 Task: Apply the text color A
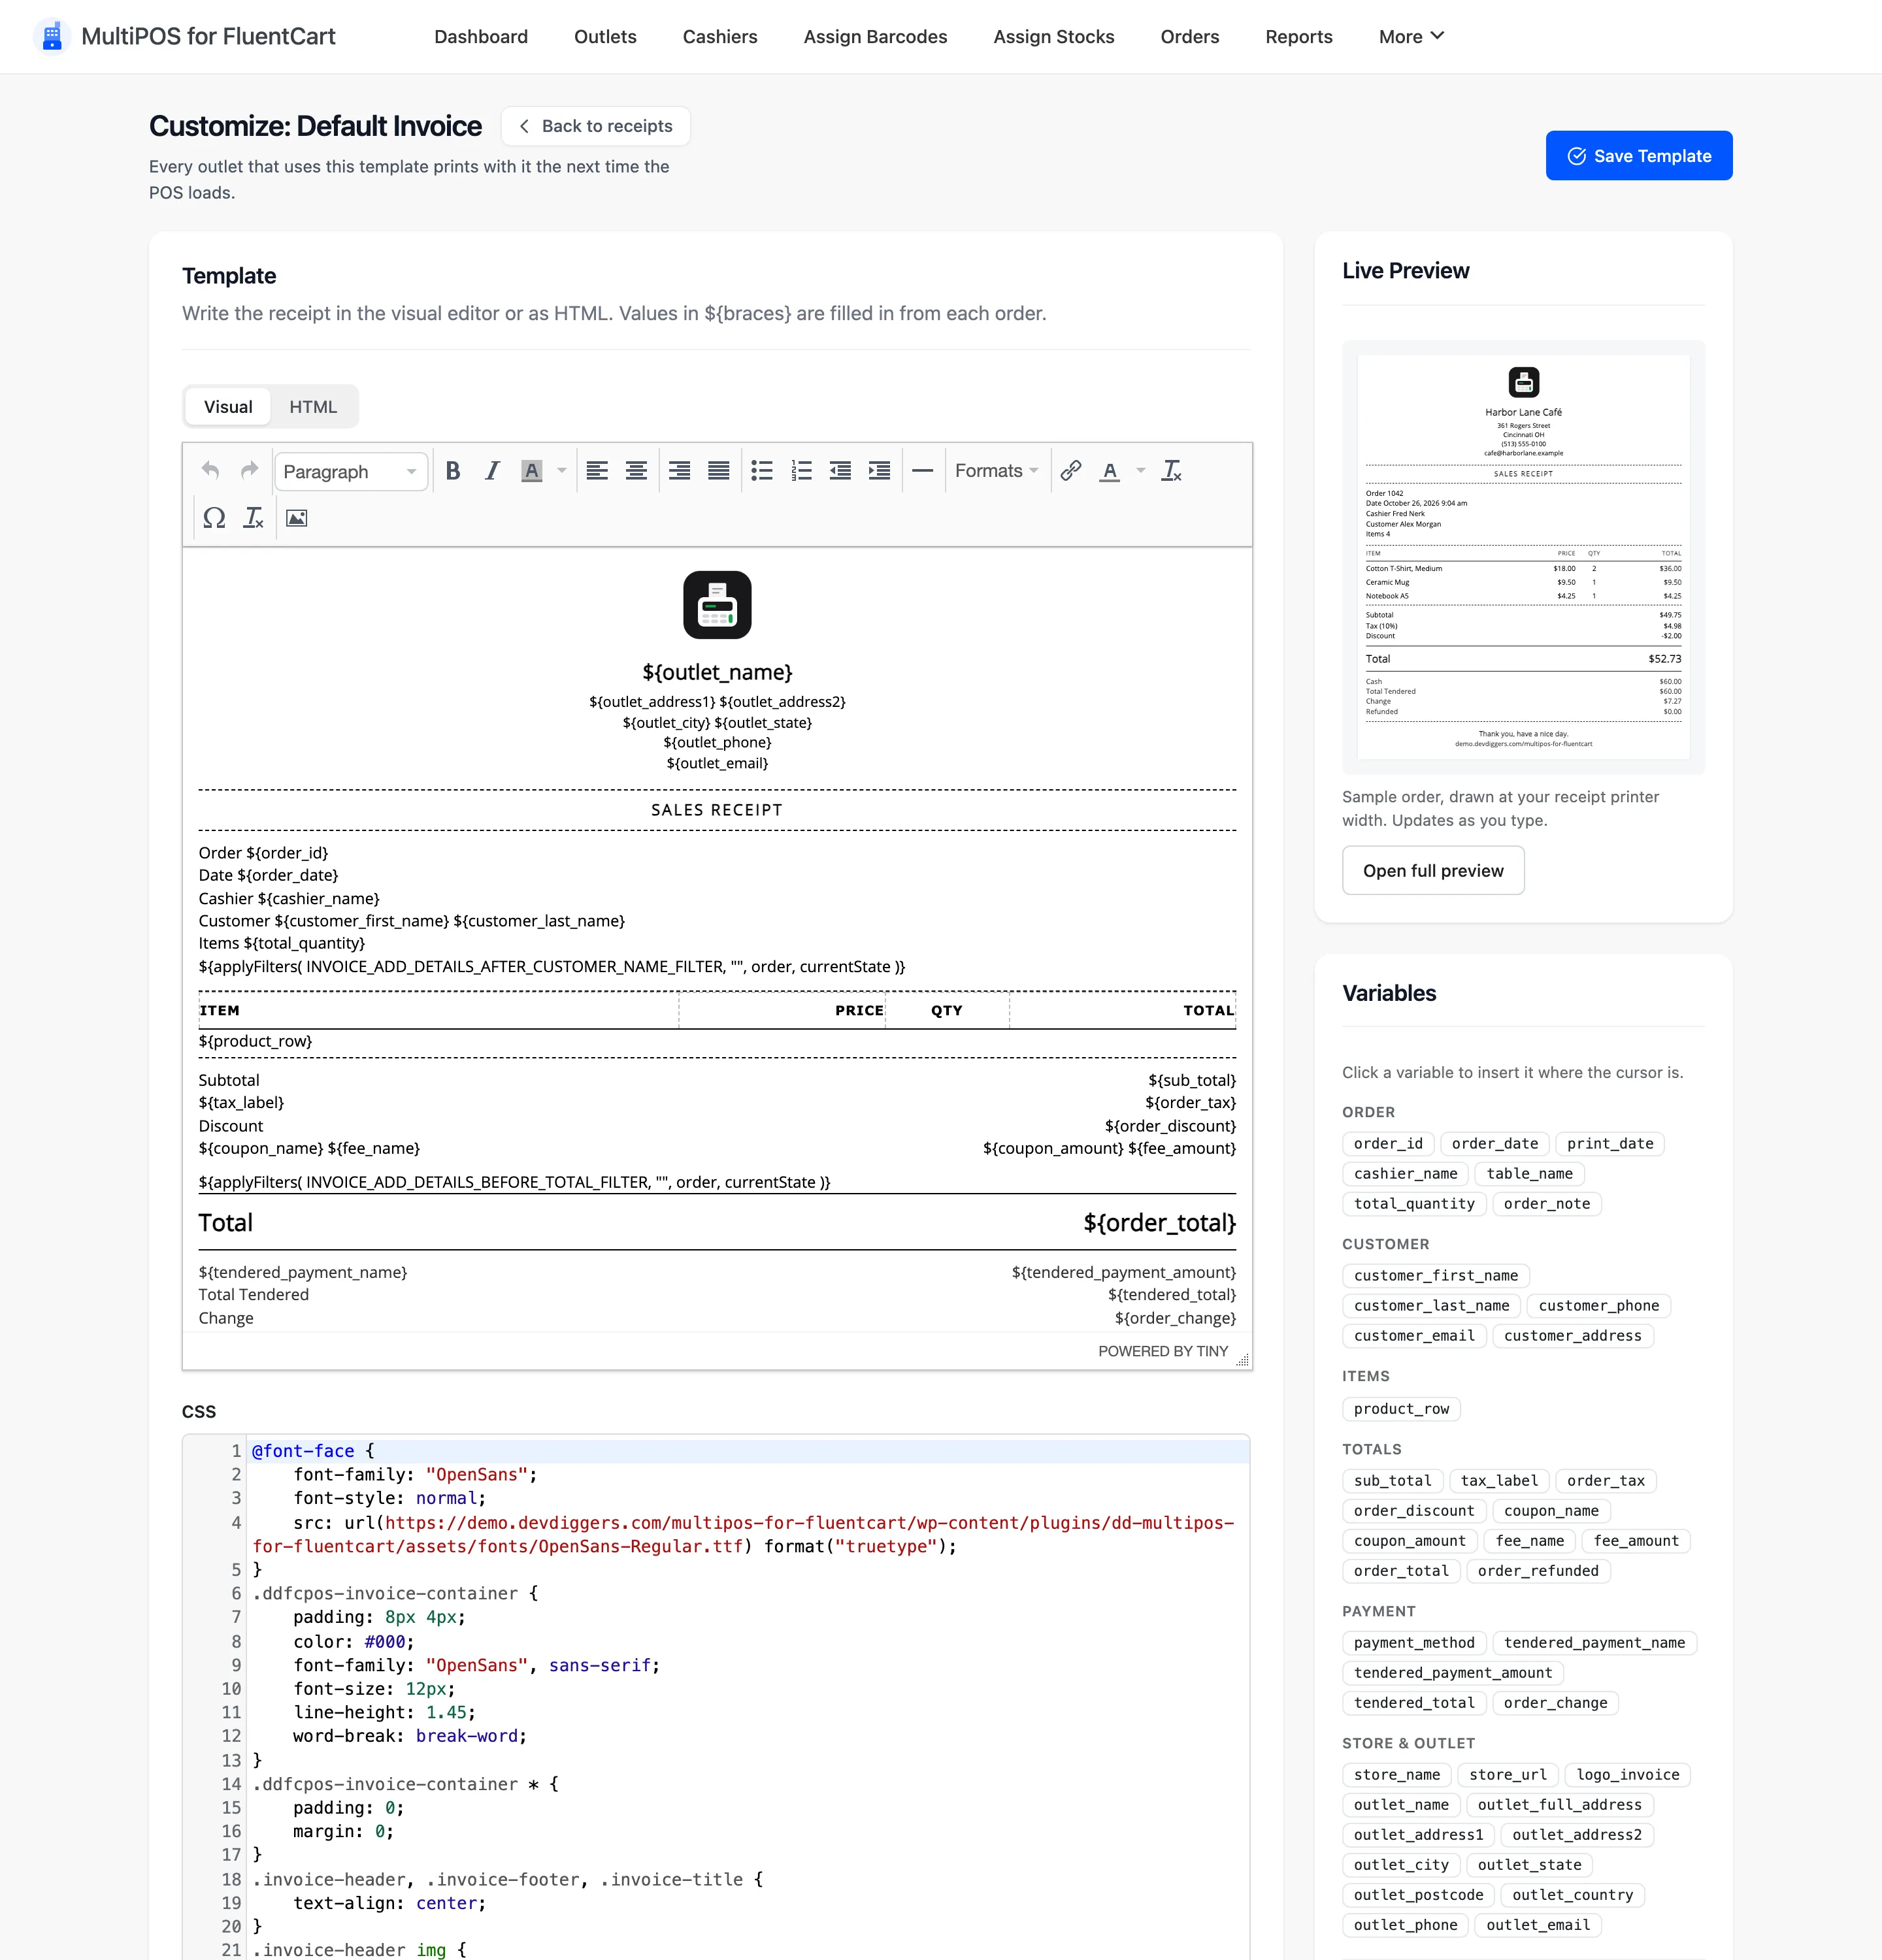[1110, 471]
